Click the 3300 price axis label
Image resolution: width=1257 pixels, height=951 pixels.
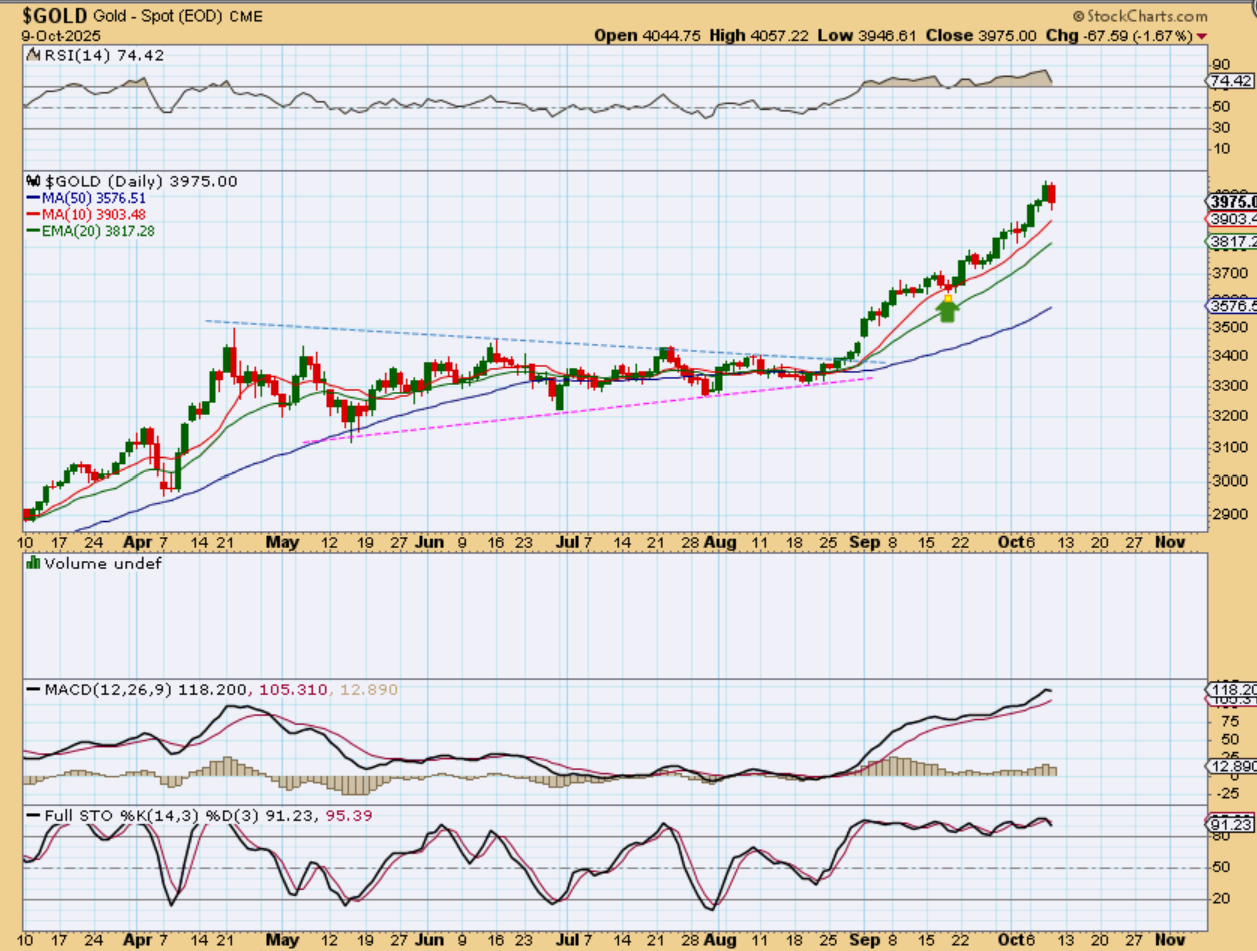pyautogui.click(x=1228, y=385)
